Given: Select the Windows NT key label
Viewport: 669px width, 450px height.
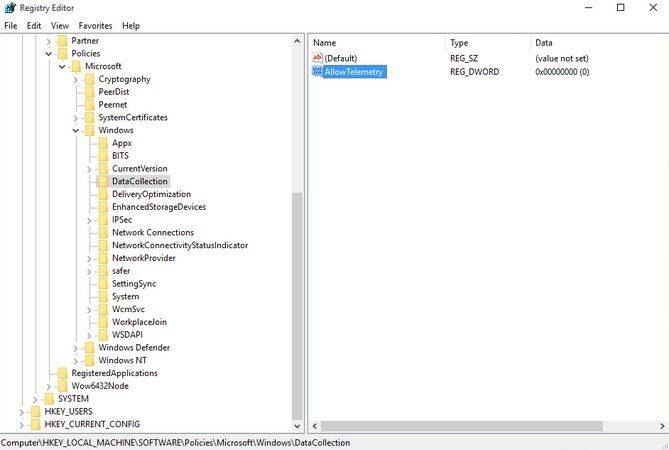Looking at the screenshot, I should coord(122,360).
